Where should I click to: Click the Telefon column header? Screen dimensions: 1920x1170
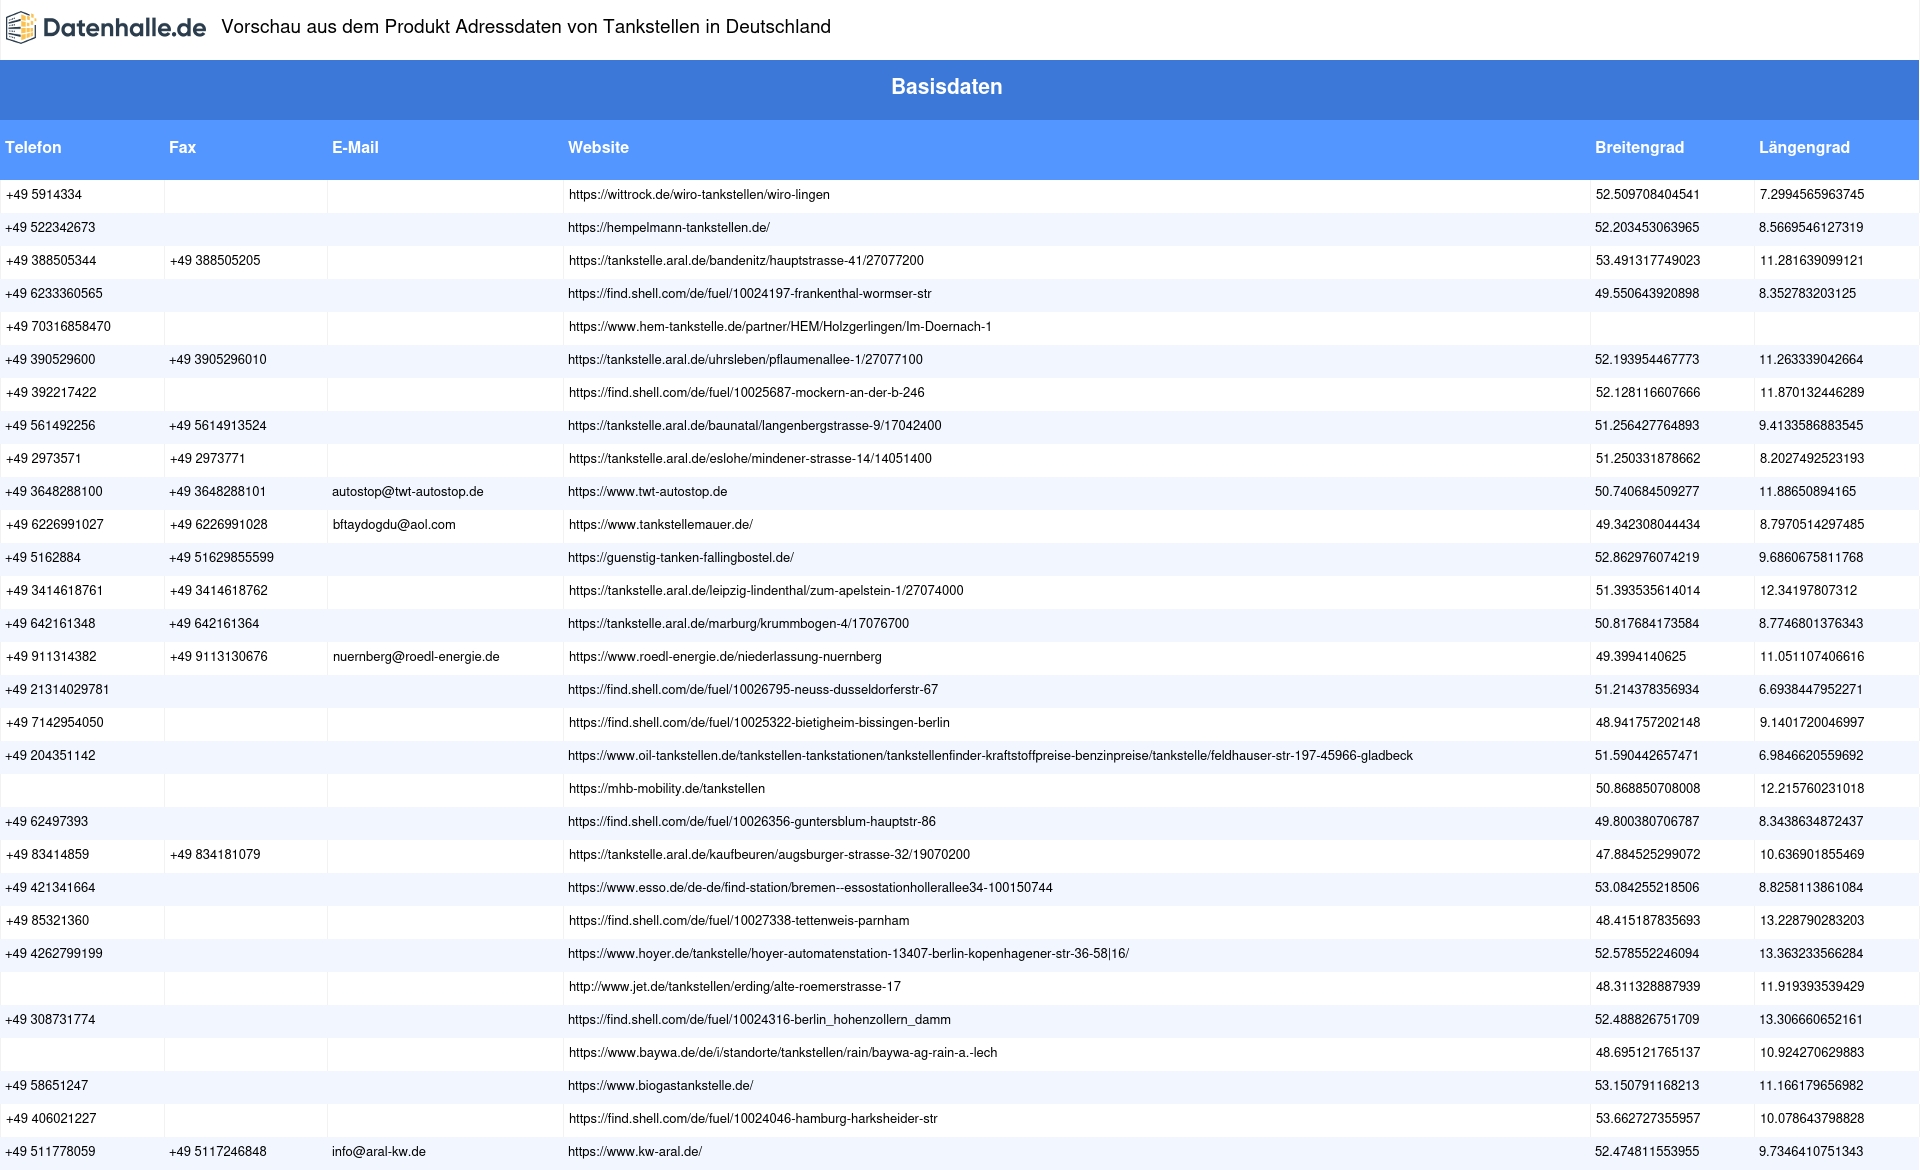point(33,148)
